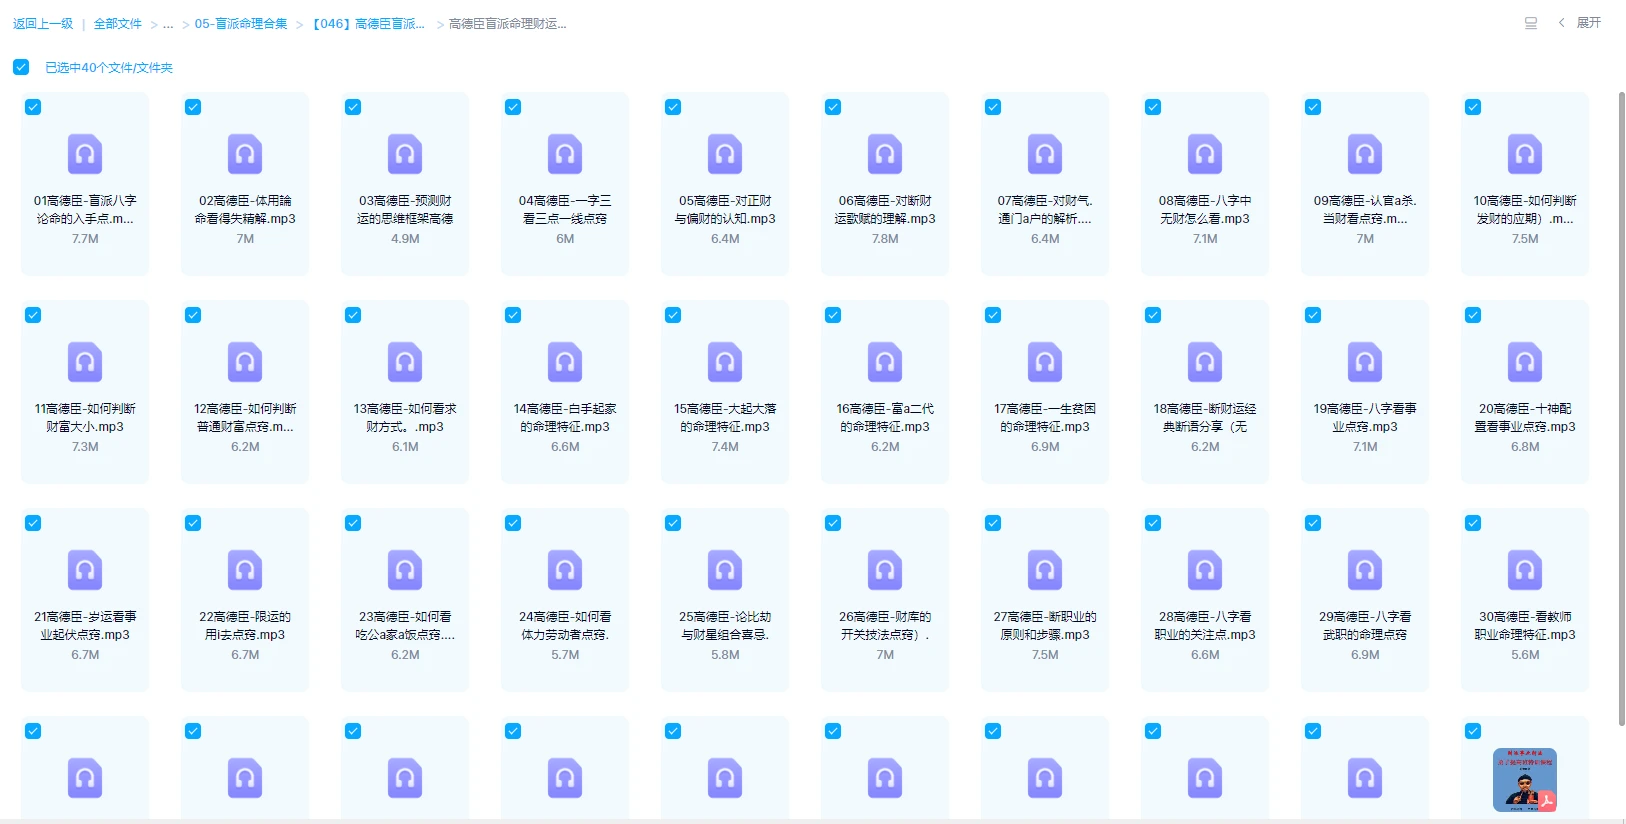Go back via 返回上一级 link
1626x824 pixels.
click(43, 24)
